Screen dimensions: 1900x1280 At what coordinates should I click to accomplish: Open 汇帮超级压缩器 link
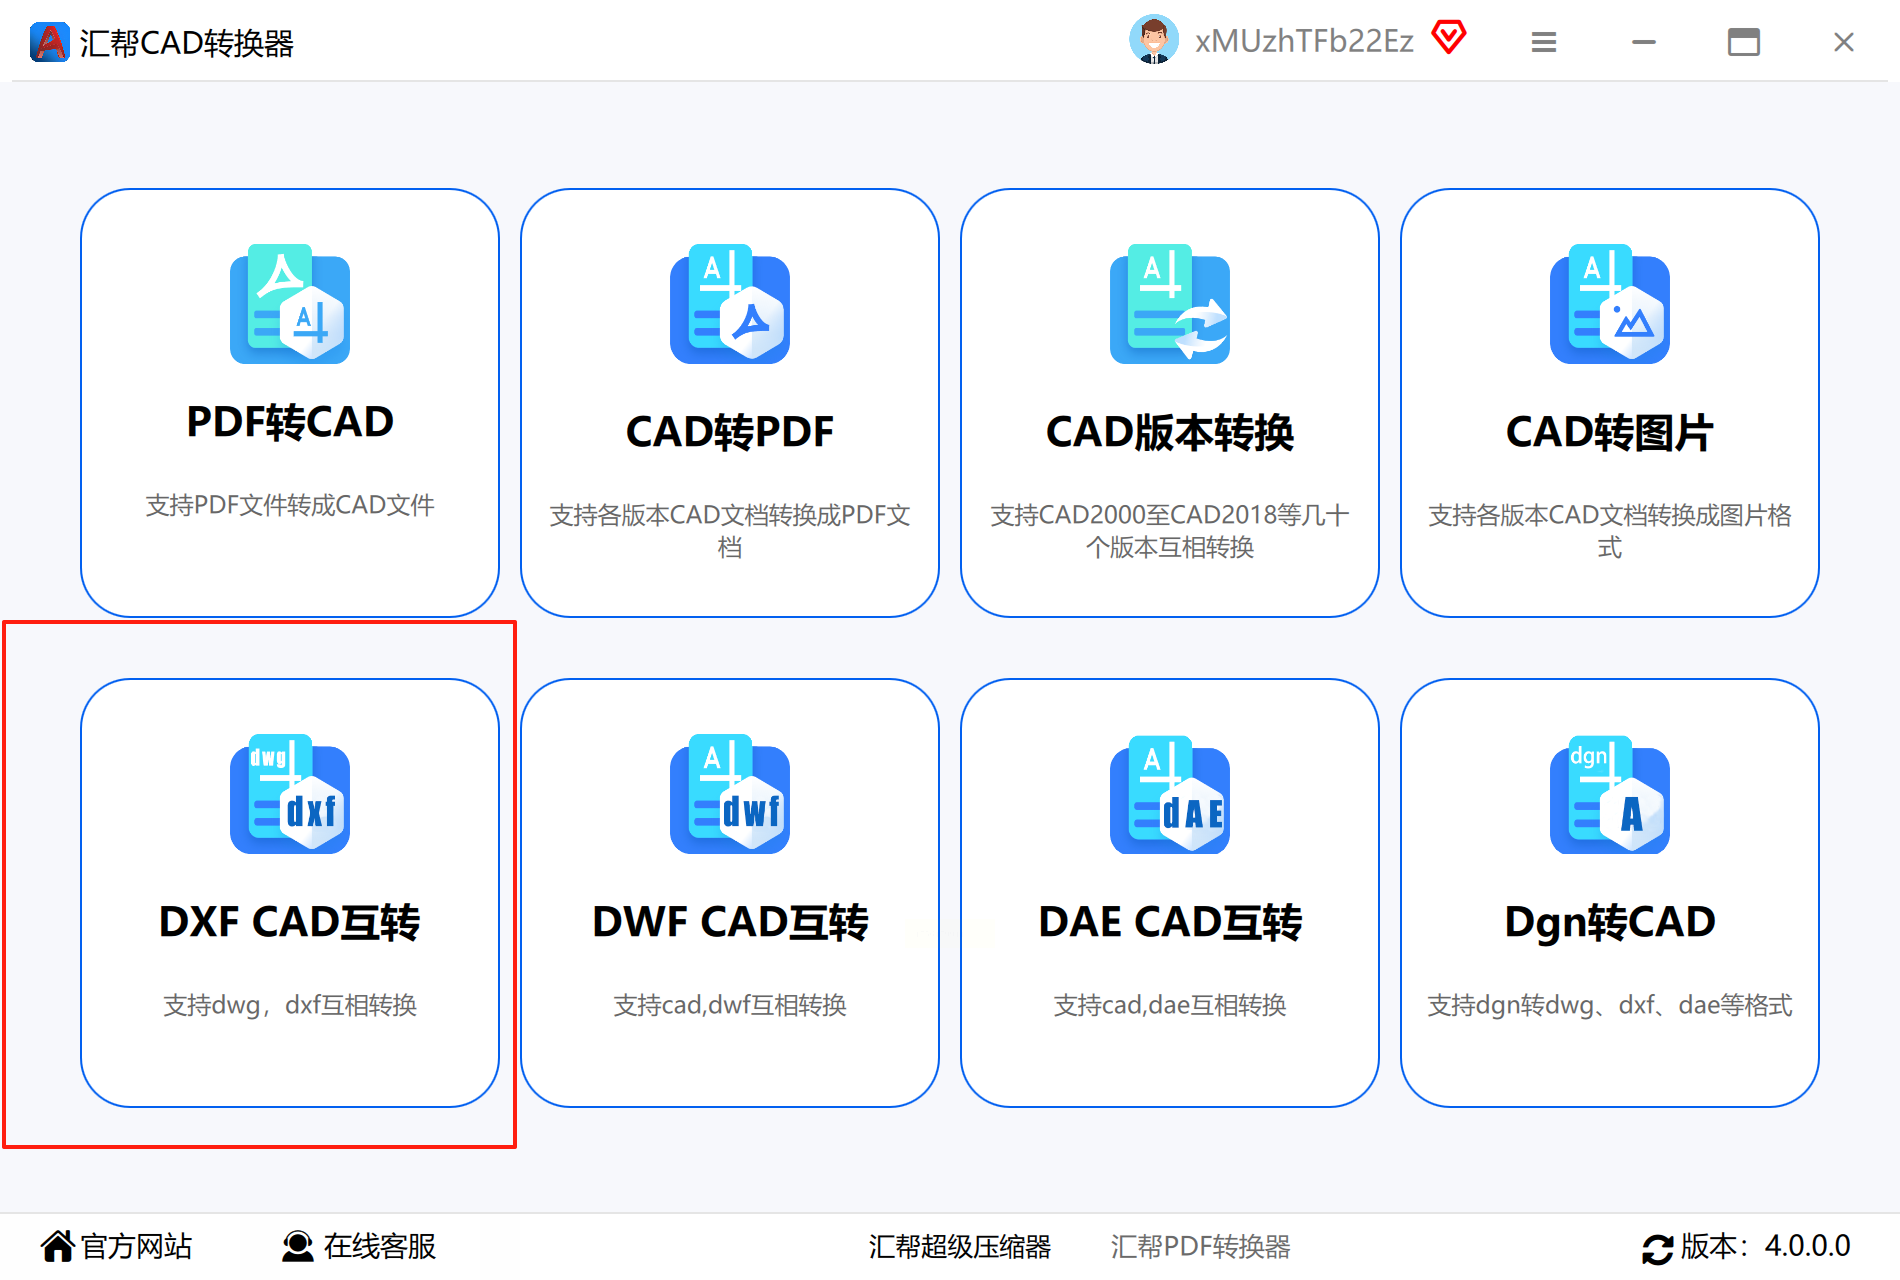pos(960,1246)
